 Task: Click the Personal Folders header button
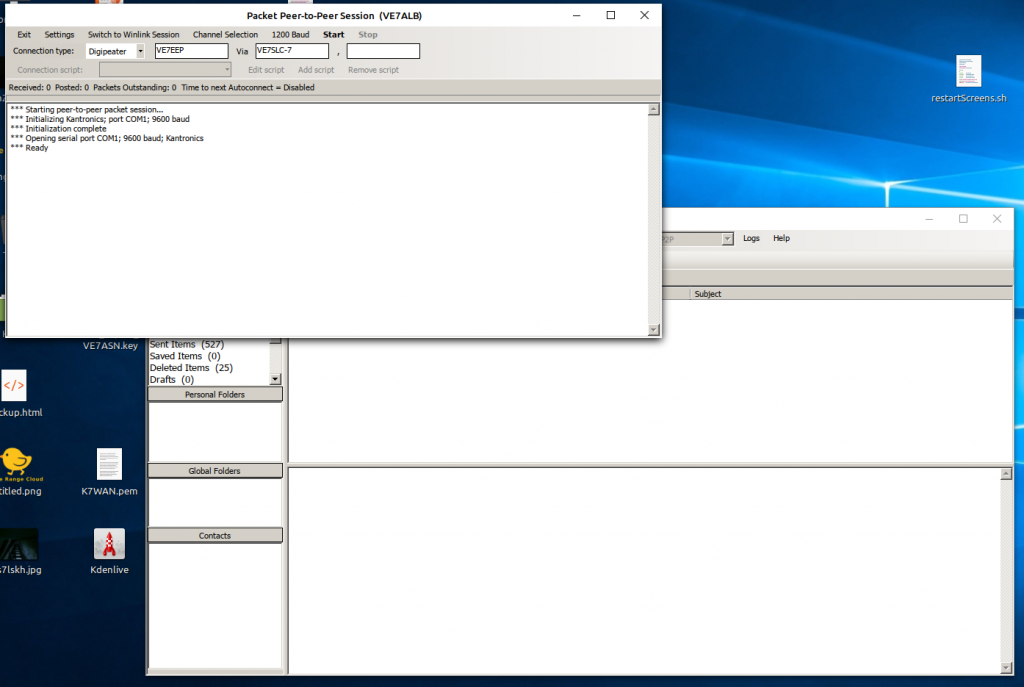pos(215,394)
